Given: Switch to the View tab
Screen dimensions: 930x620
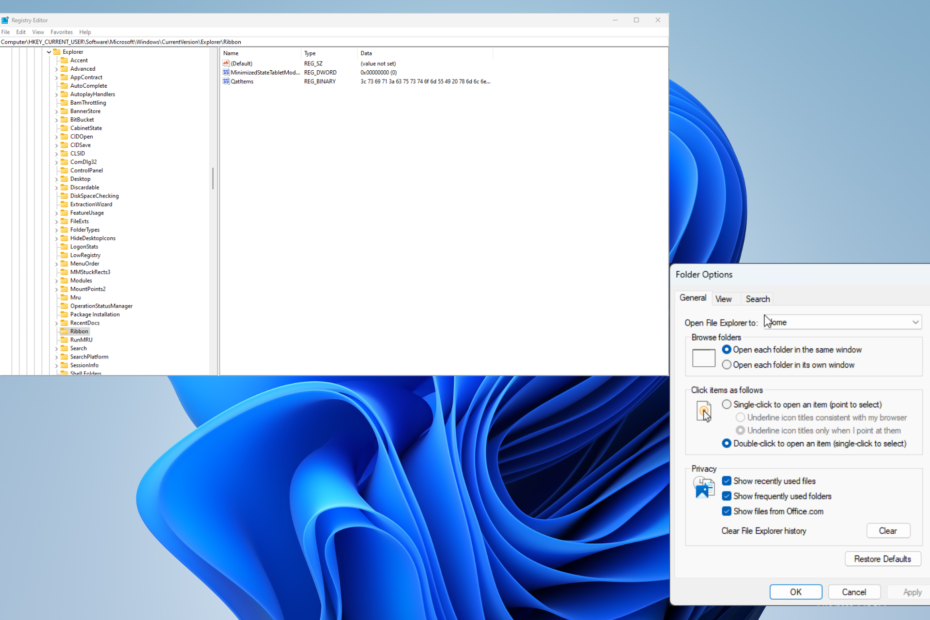Looking at the screenshot, I should tap(724, 298).
